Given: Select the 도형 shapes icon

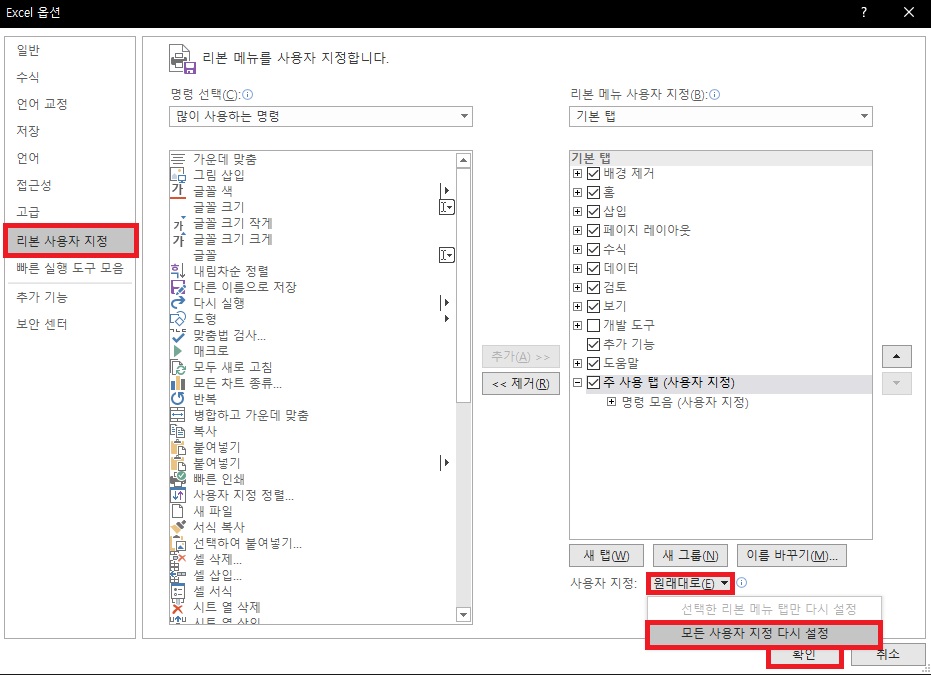Looking at the screenshot, I should (x=178, y=319).
